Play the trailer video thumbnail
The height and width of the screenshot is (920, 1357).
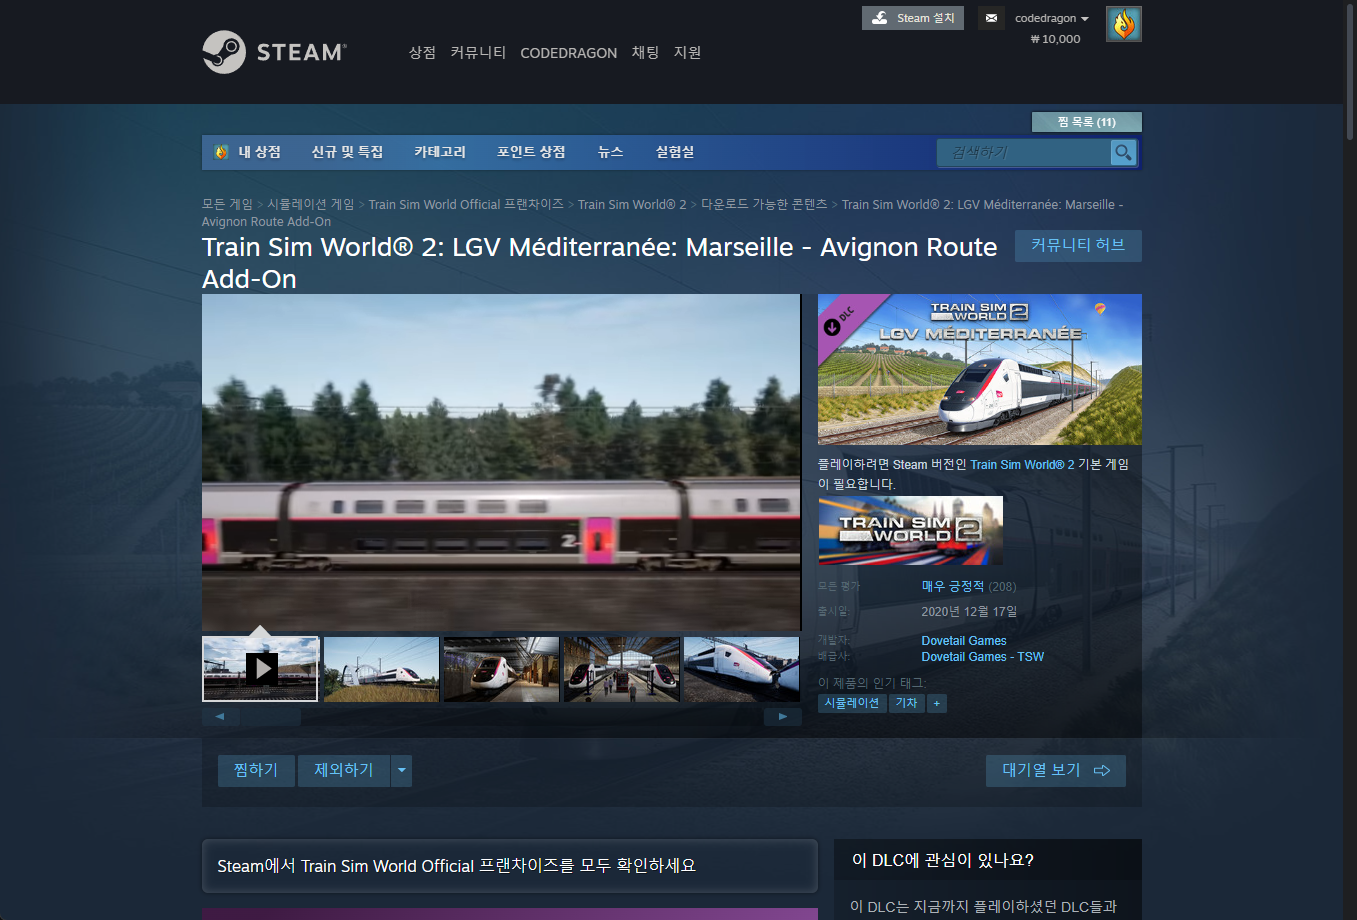(x=260, y=669)
